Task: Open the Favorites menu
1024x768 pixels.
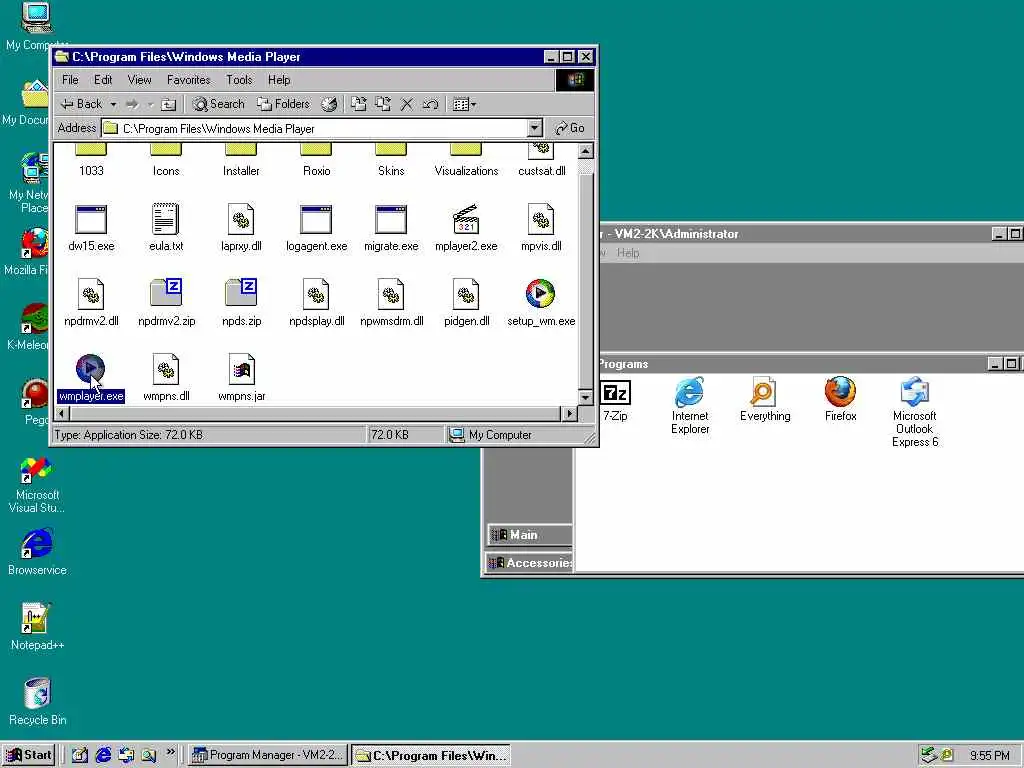Action: (x=189, y=80)
